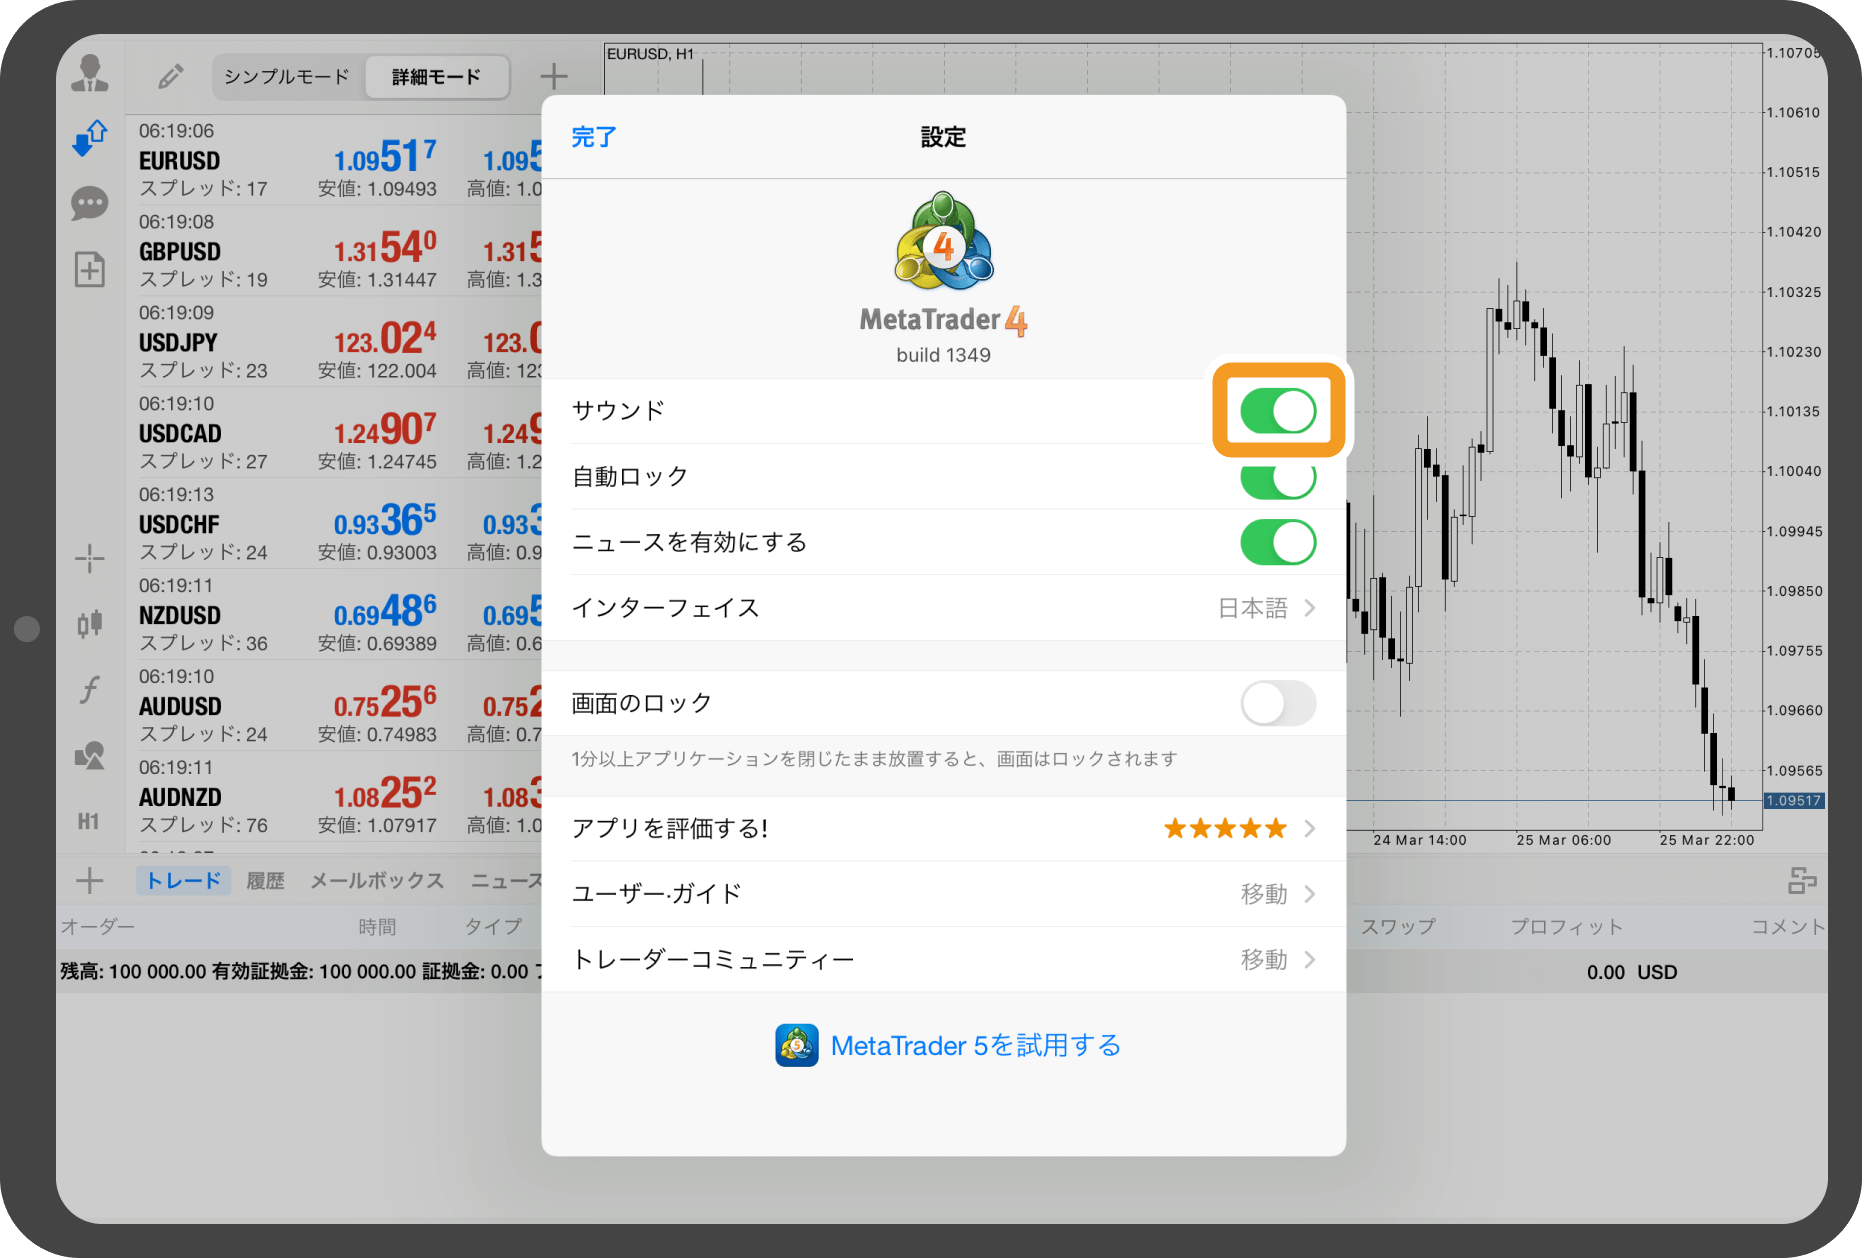This screenshot has width=1862, height=1258.
Task: Disable the サウンド sound toggle
Action: 1278,410
